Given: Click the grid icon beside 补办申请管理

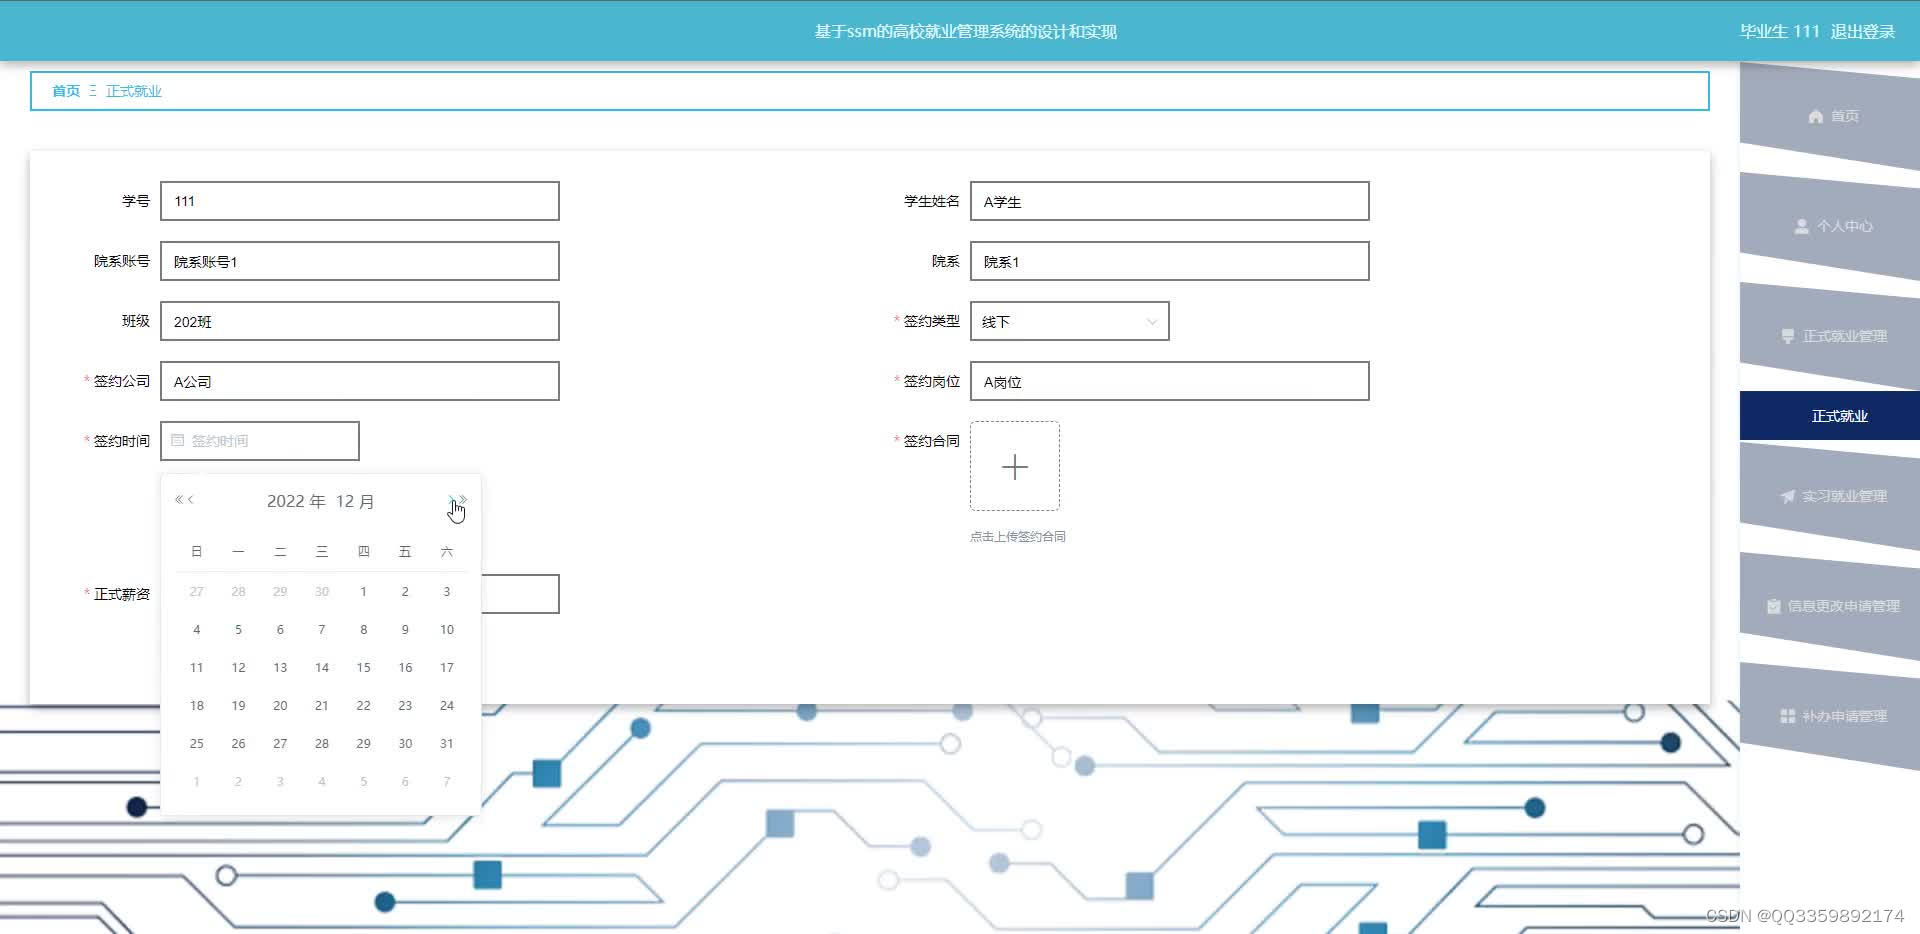Looking at the screenshot, I should point(1788,716).
